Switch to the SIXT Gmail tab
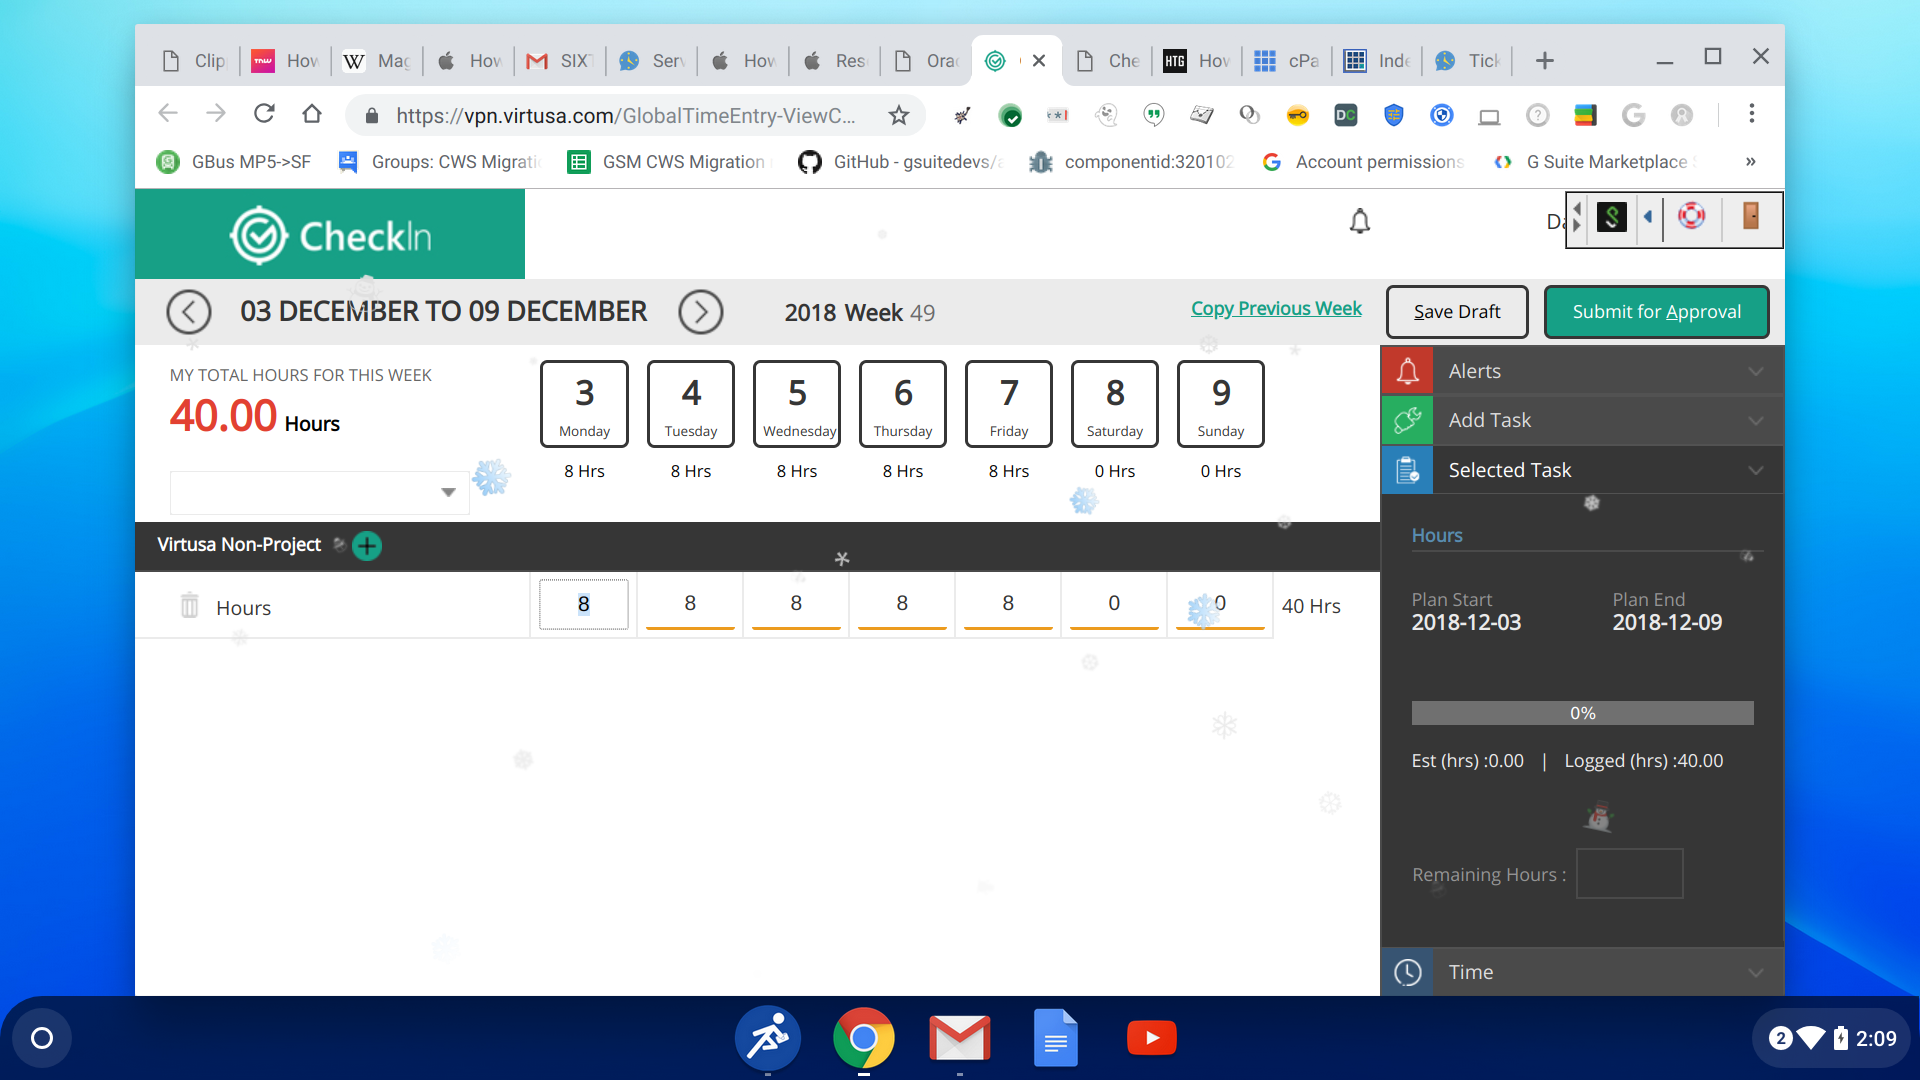Screen dimensions: 1920x1080 coord(560,61)
